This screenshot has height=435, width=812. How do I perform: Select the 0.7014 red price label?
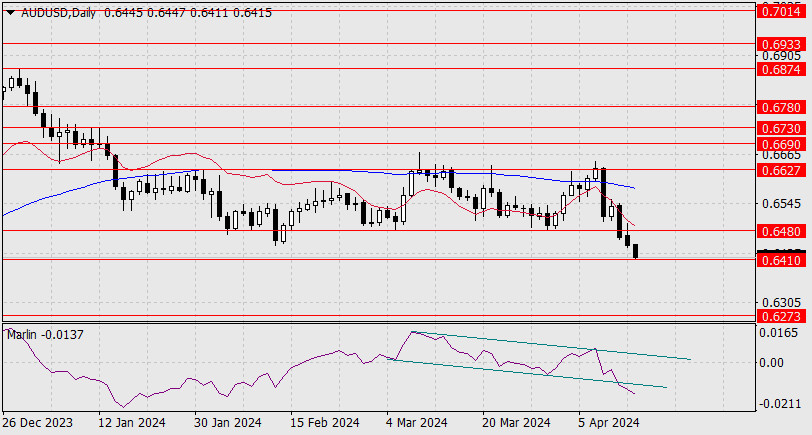tap(781, 11)
